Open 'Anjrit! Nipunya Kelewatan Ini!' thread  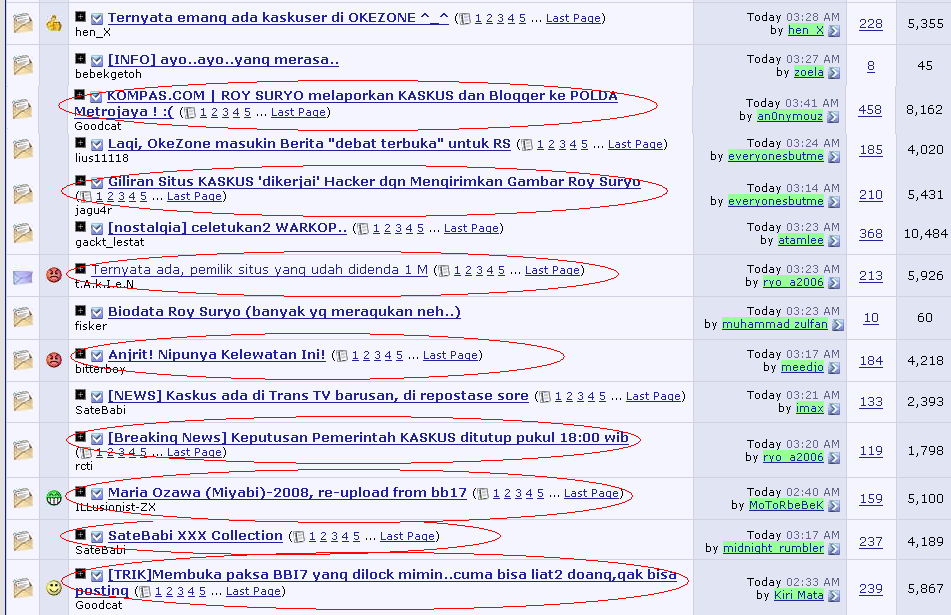(217, 355)
